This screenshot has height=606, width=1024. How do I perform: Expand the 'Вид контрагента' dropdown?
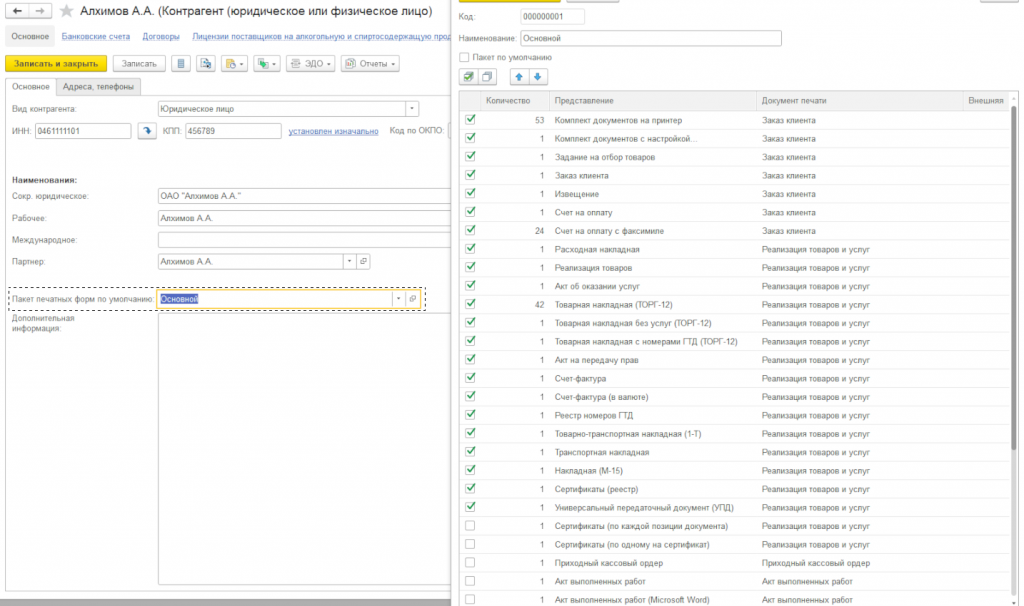pos(411,109)
